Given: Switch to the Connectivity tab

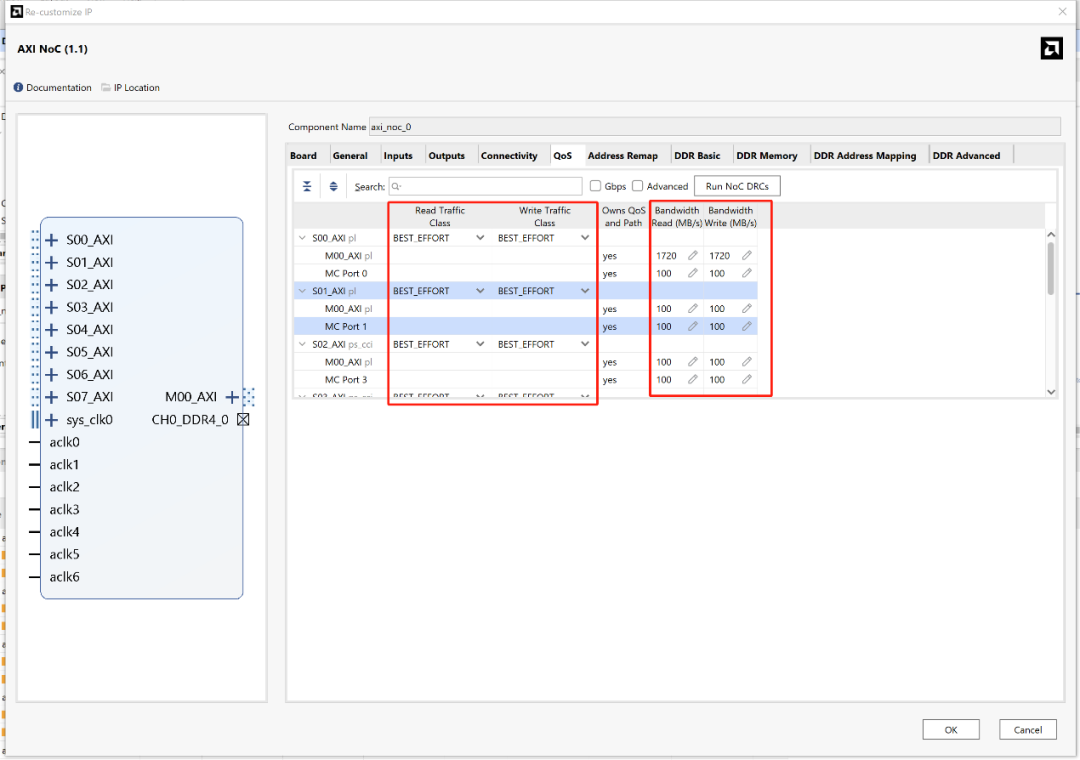Looking at the screenshot, I should click(x=509, y=156).
